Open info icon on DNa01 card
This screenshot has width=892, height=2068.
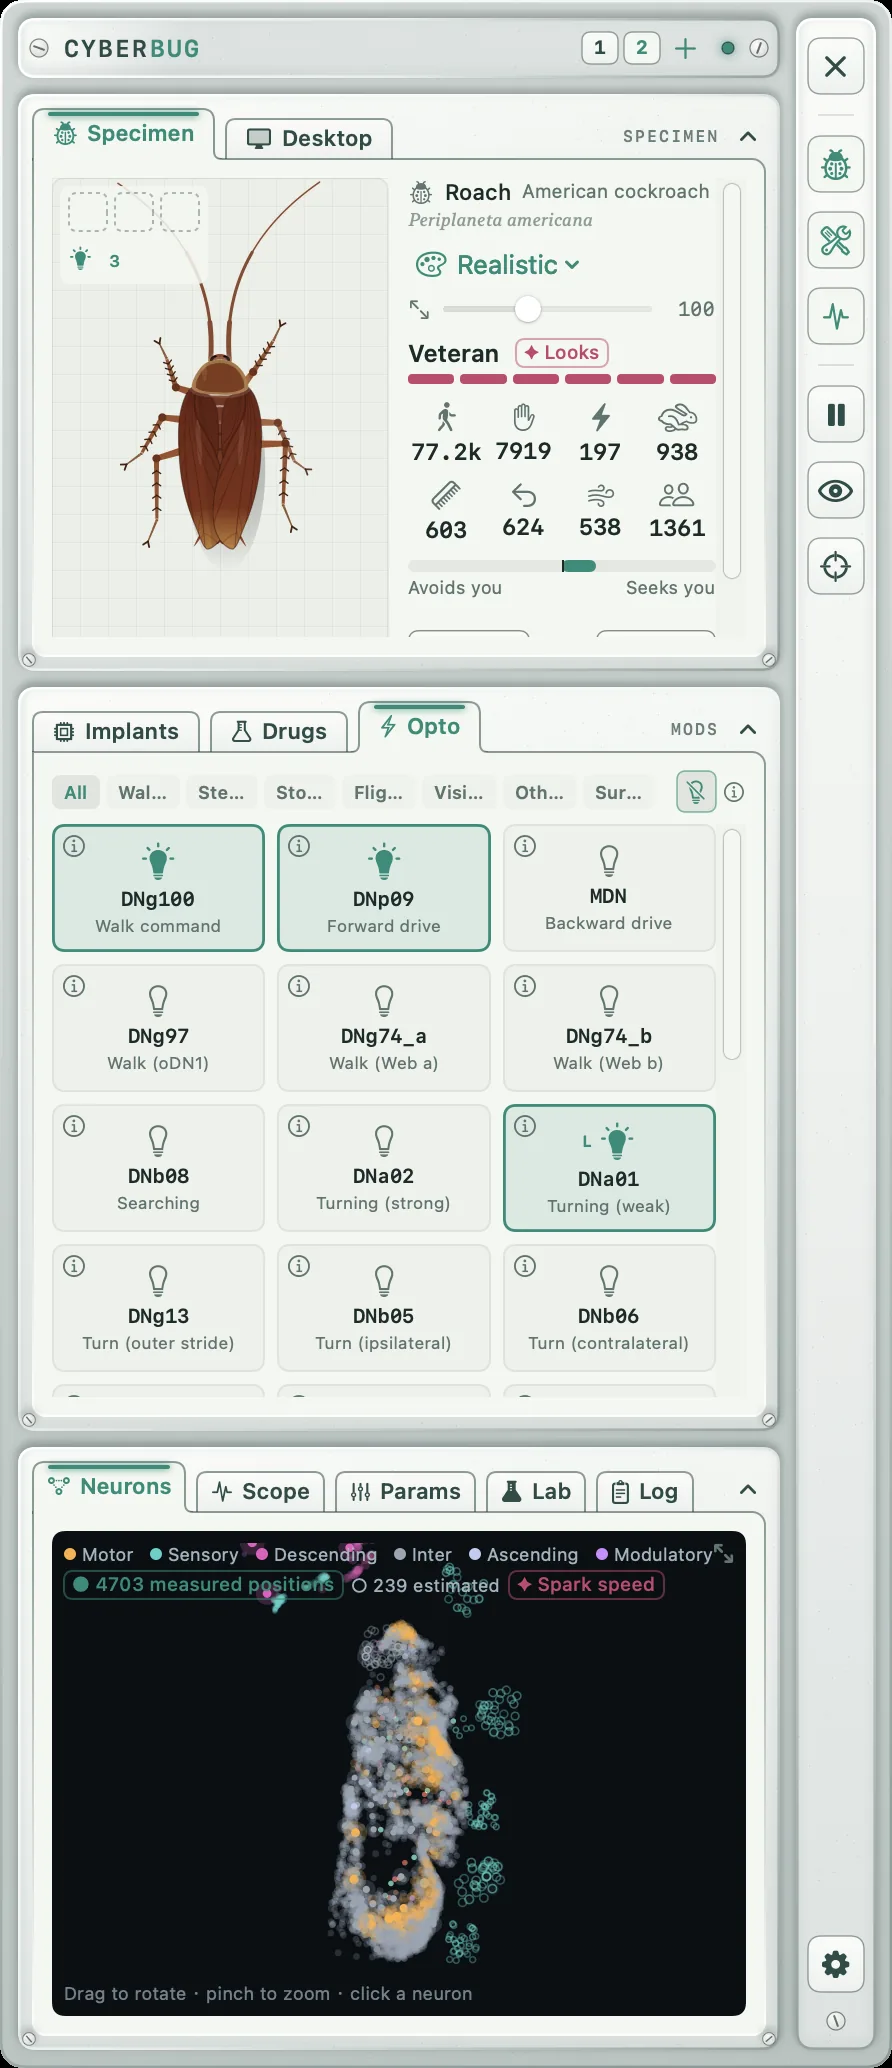tap(524, 1126)
